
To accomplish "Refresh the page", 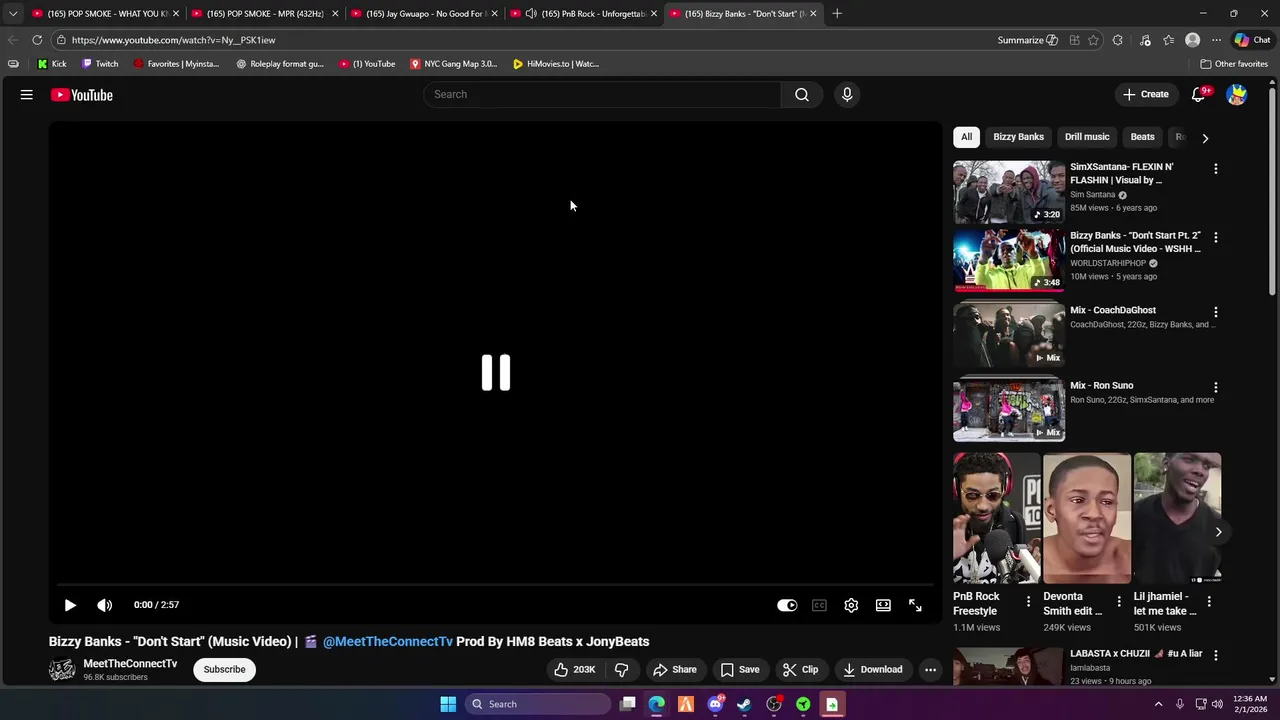I will click(37, 40).
